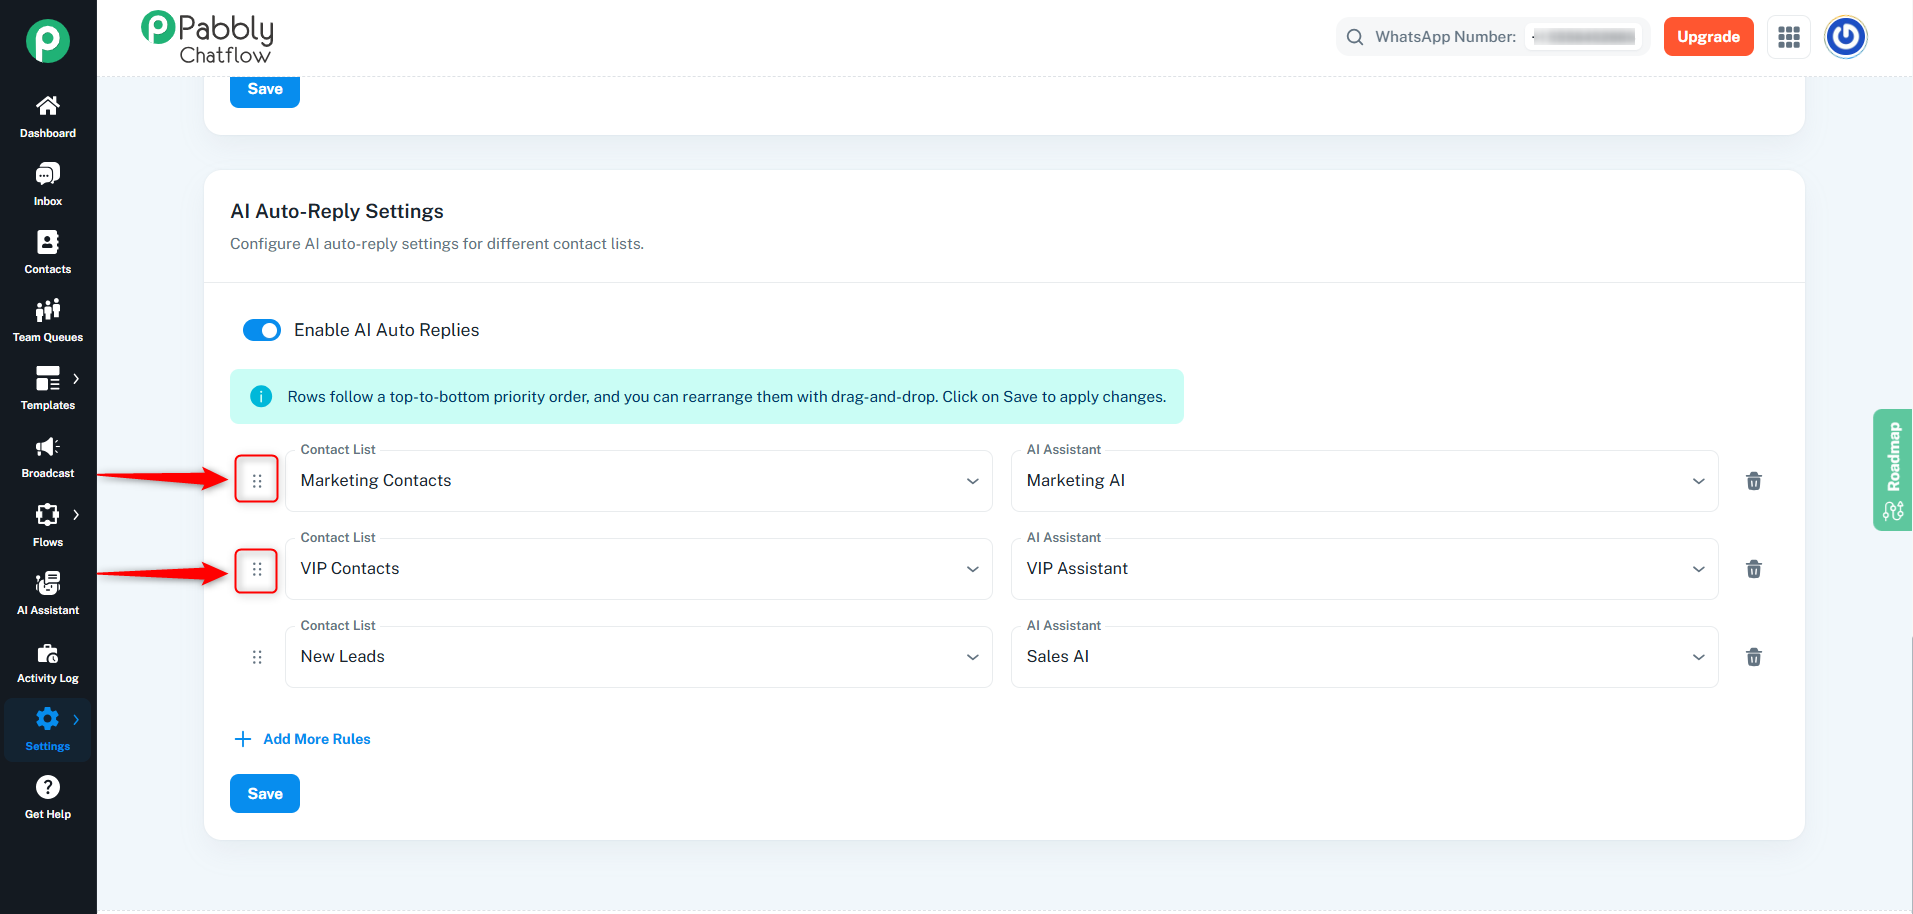The image size is (1913, 914).
Task: Open Marketing AI assistant dropdown
Action: point(1365,481)
